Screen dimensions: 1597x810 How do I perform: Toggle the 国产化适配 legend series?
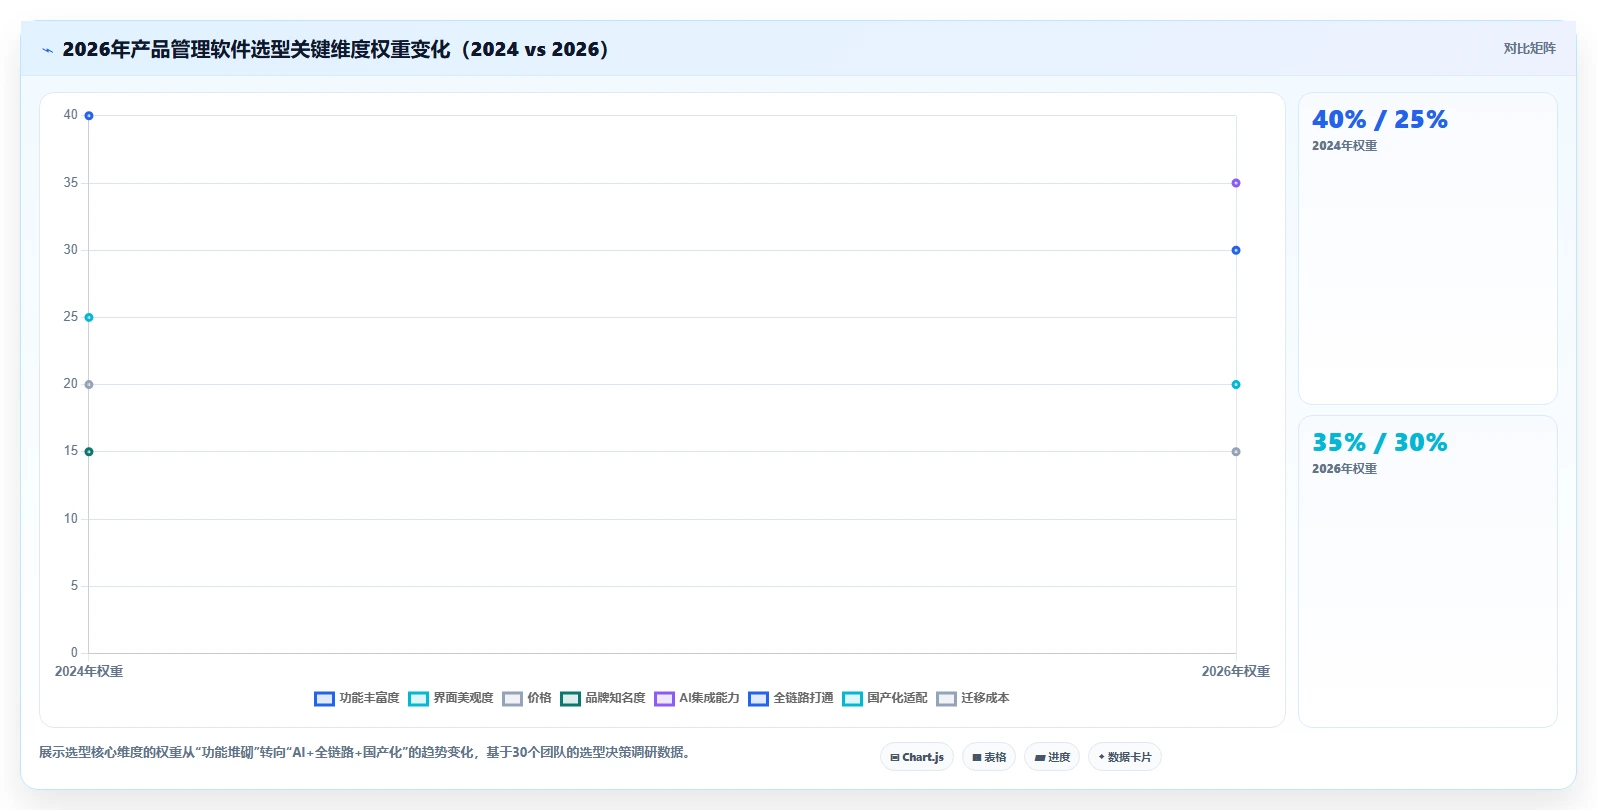[x=885, y=698]
